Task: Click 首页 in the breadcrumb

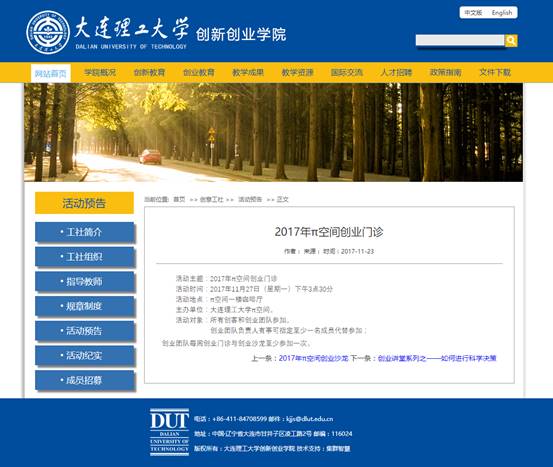Action: pyautogui.click(x=179, y=199)
